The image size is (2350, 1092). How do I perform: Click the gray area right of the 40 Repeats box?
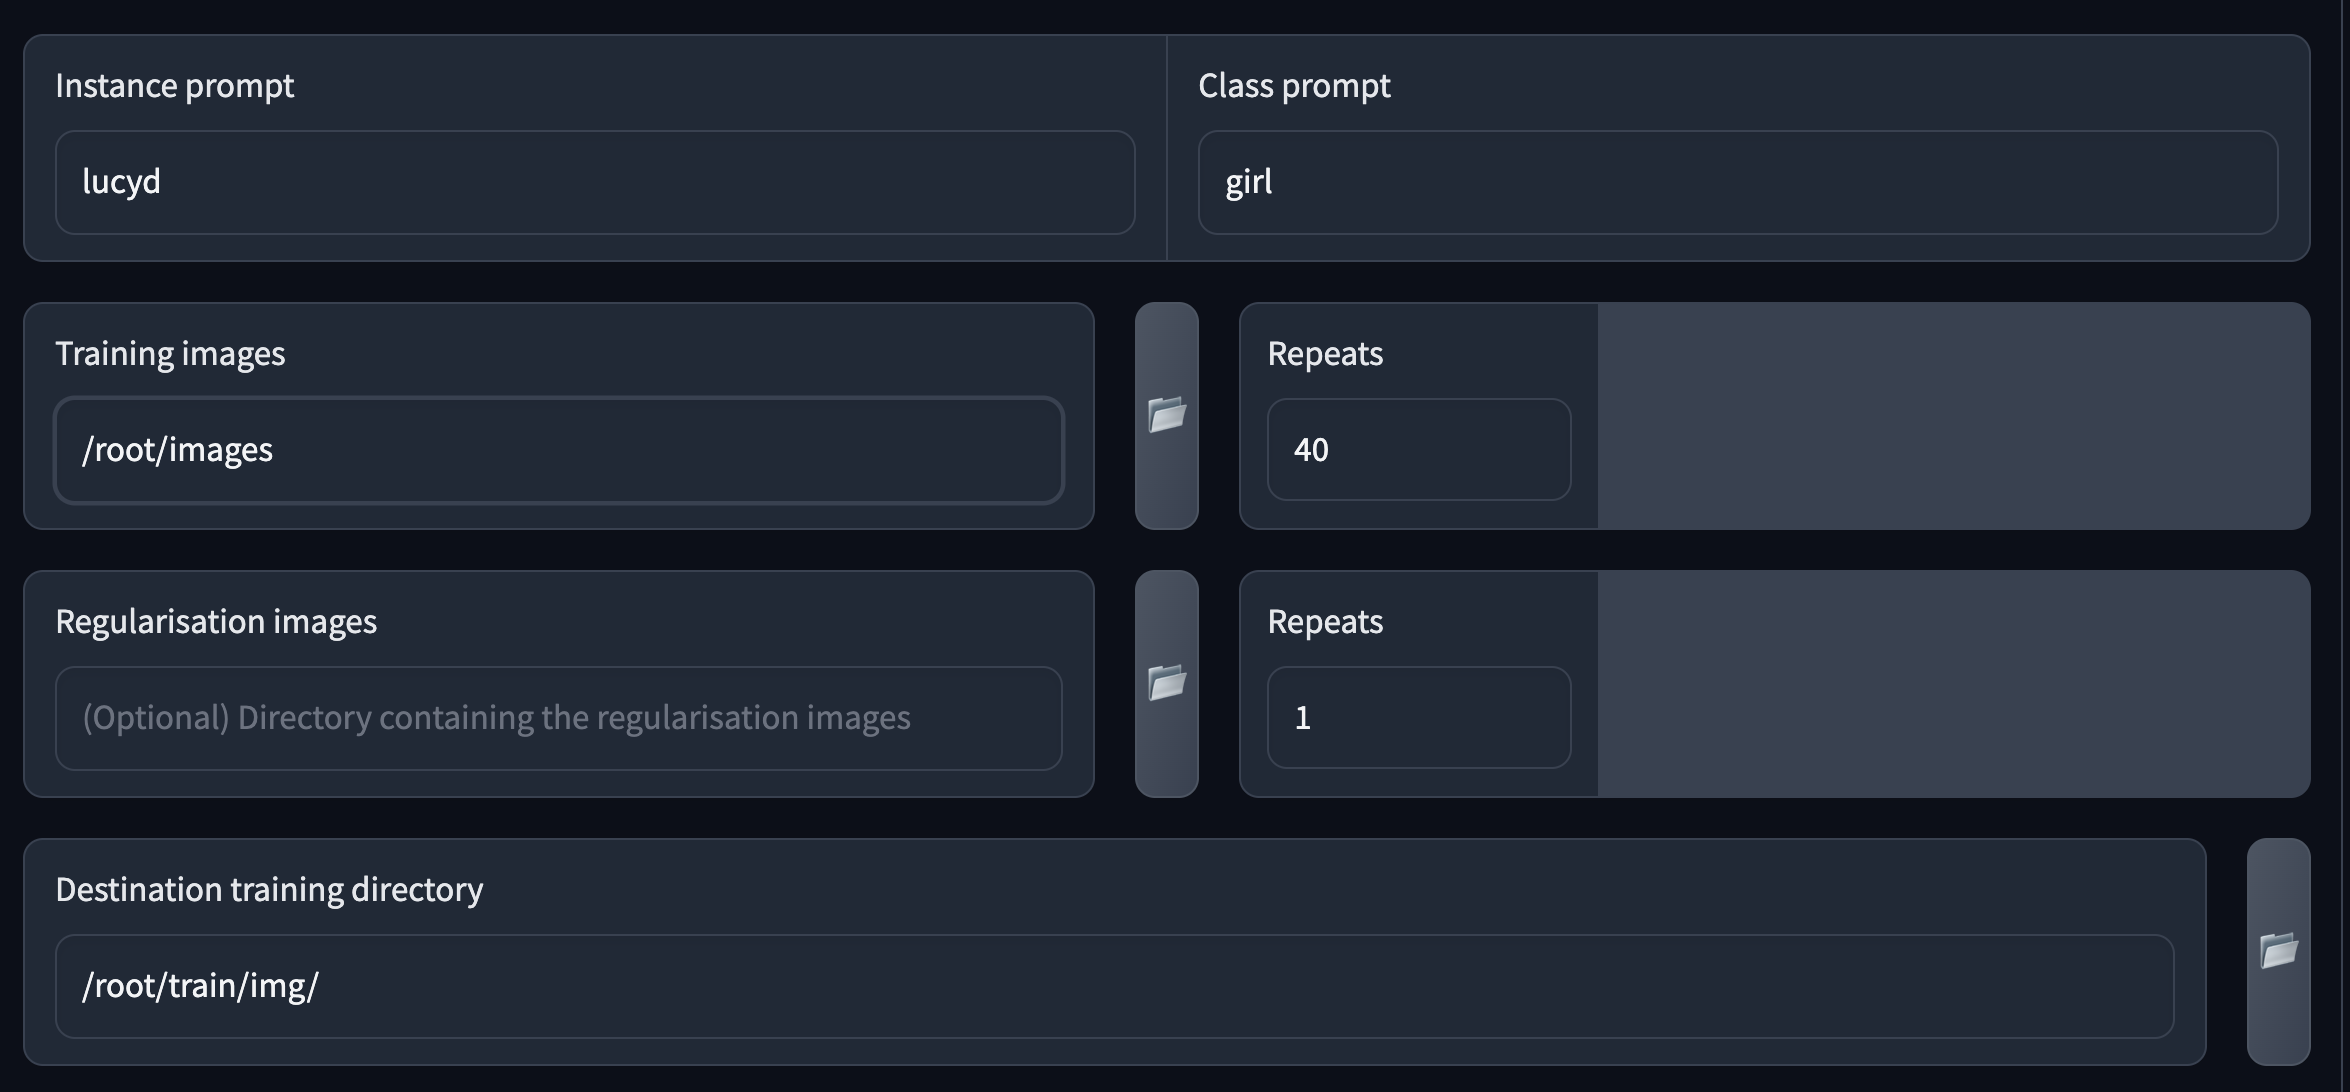1952,416
